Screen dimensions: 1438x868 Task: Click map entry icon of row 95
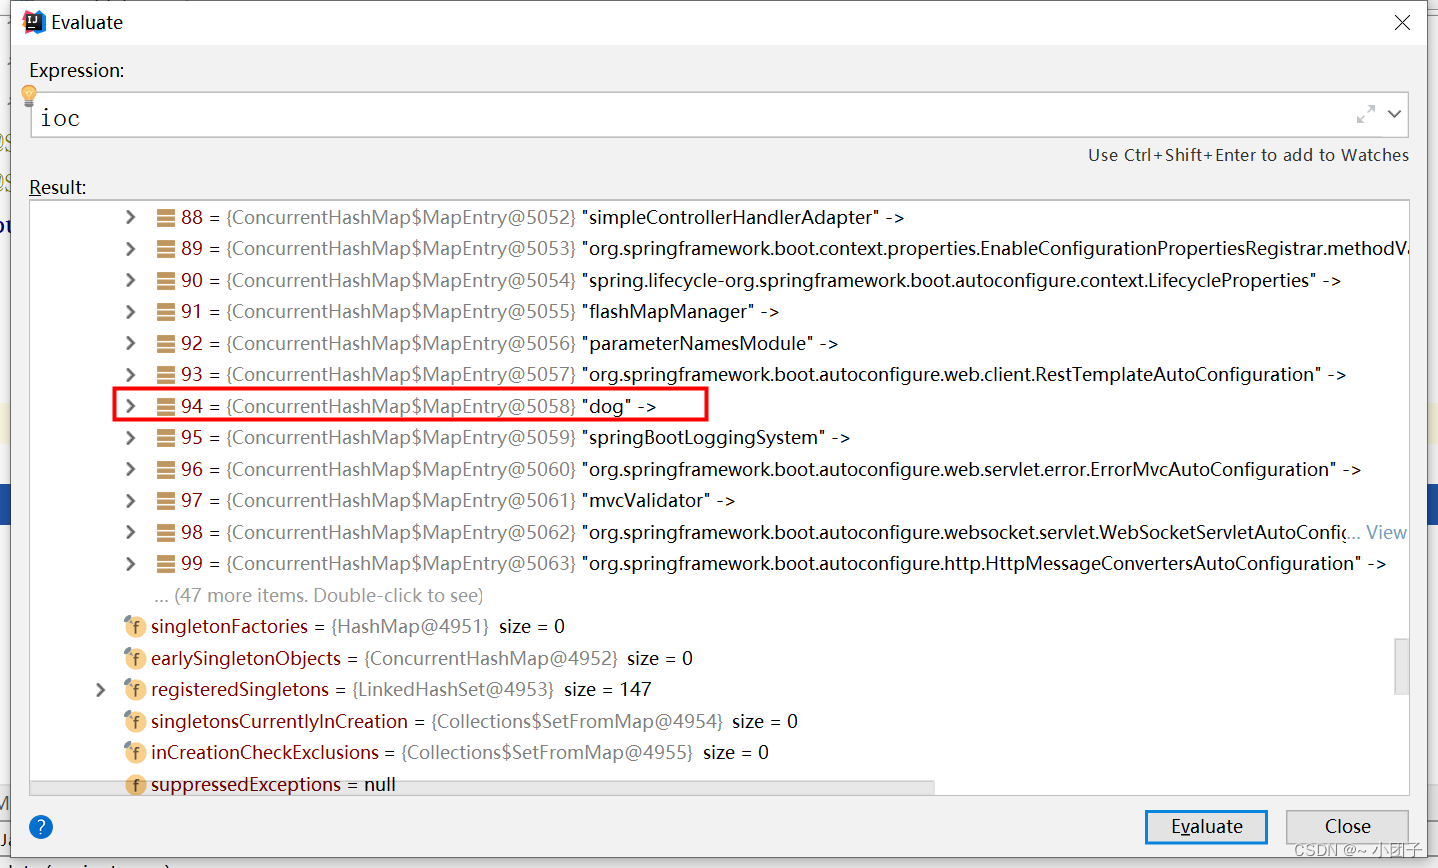point(166,437)
